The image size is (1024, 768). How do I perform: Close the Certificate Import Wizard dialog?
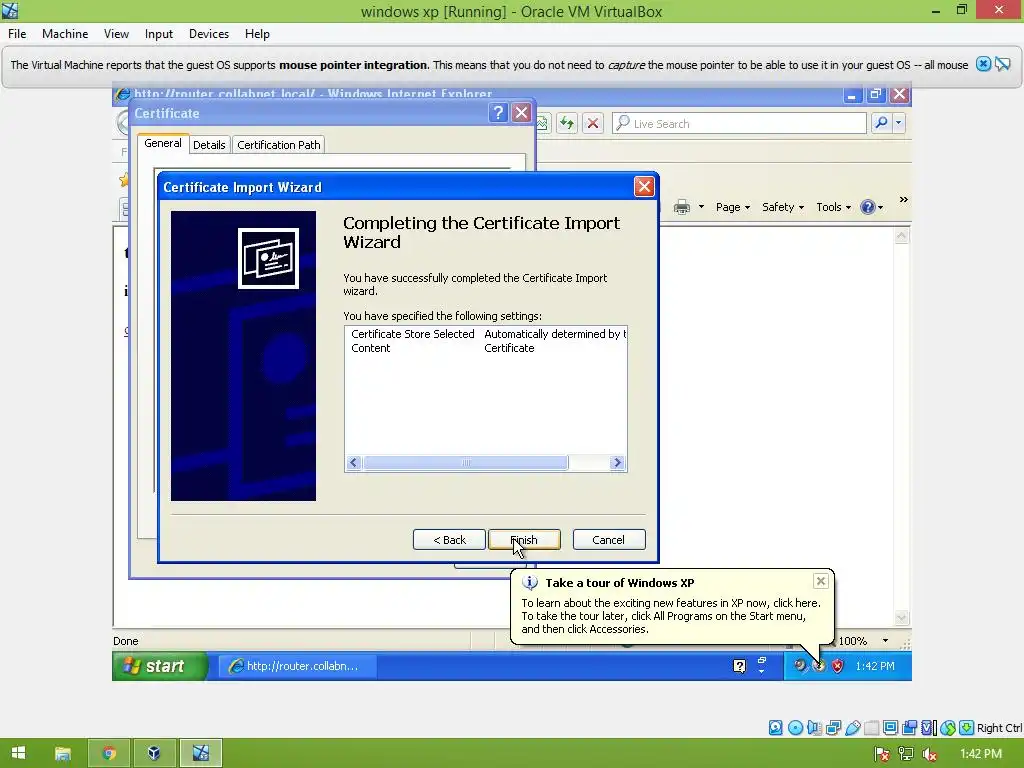coord(644,187)
